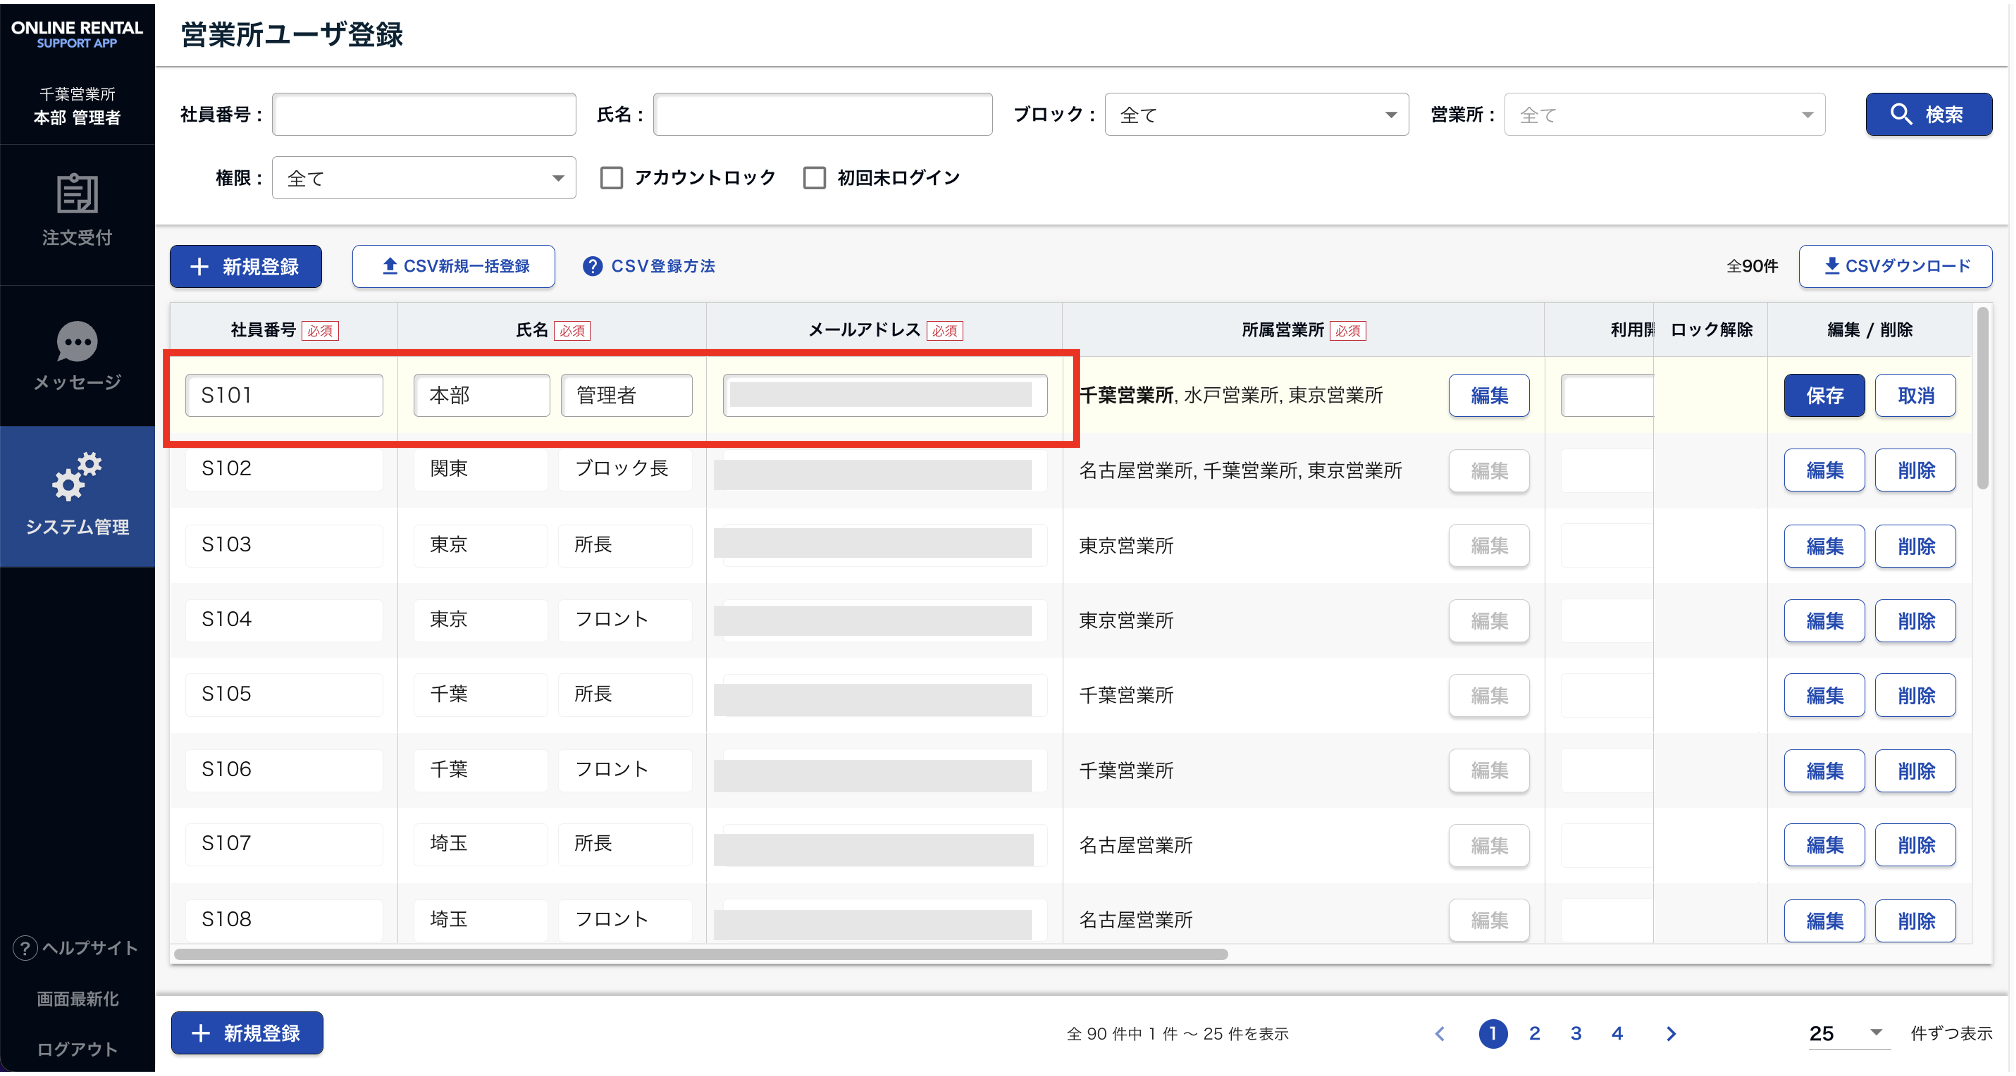Click the CSV登録方法 help icon
Screen dimensions: 2016x1076
click(593, 266)
